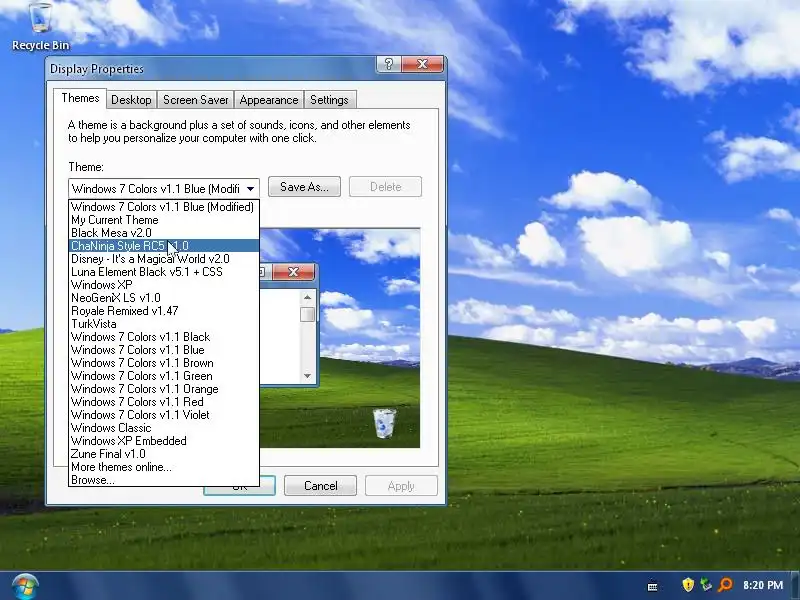Select Royale Remixed v1.47 theme

(164, 311)
